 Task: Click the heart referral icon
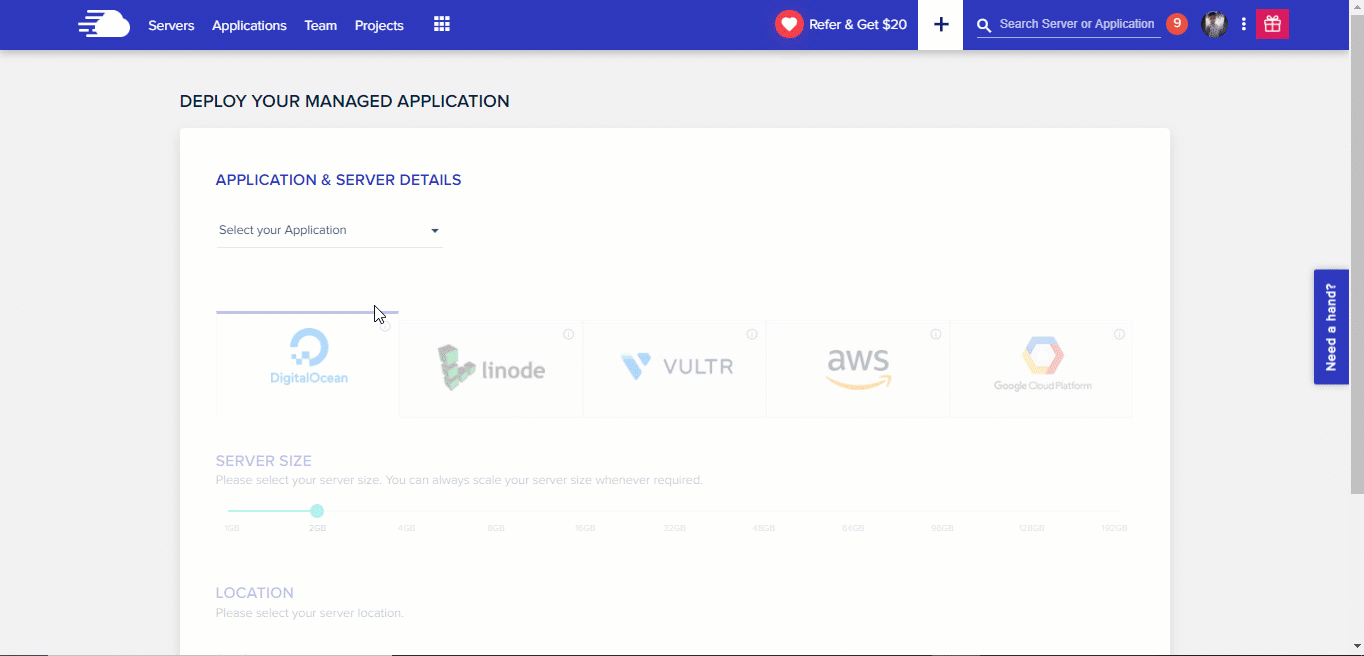[789, 24]
